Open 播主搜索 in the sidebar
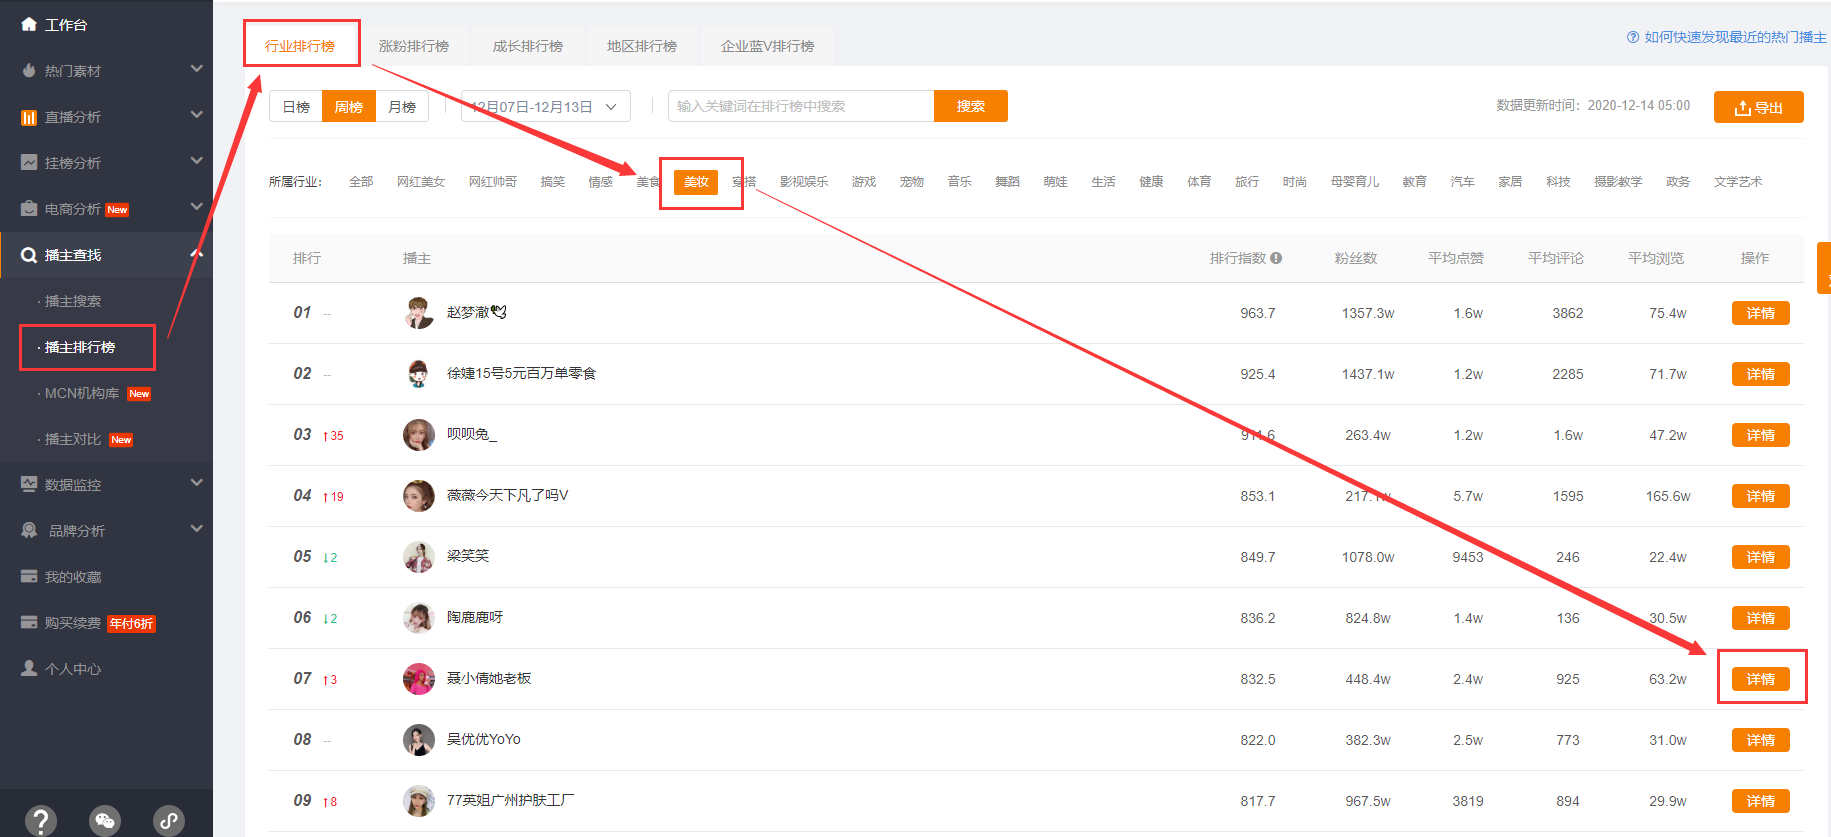 [x=73, y=301]
